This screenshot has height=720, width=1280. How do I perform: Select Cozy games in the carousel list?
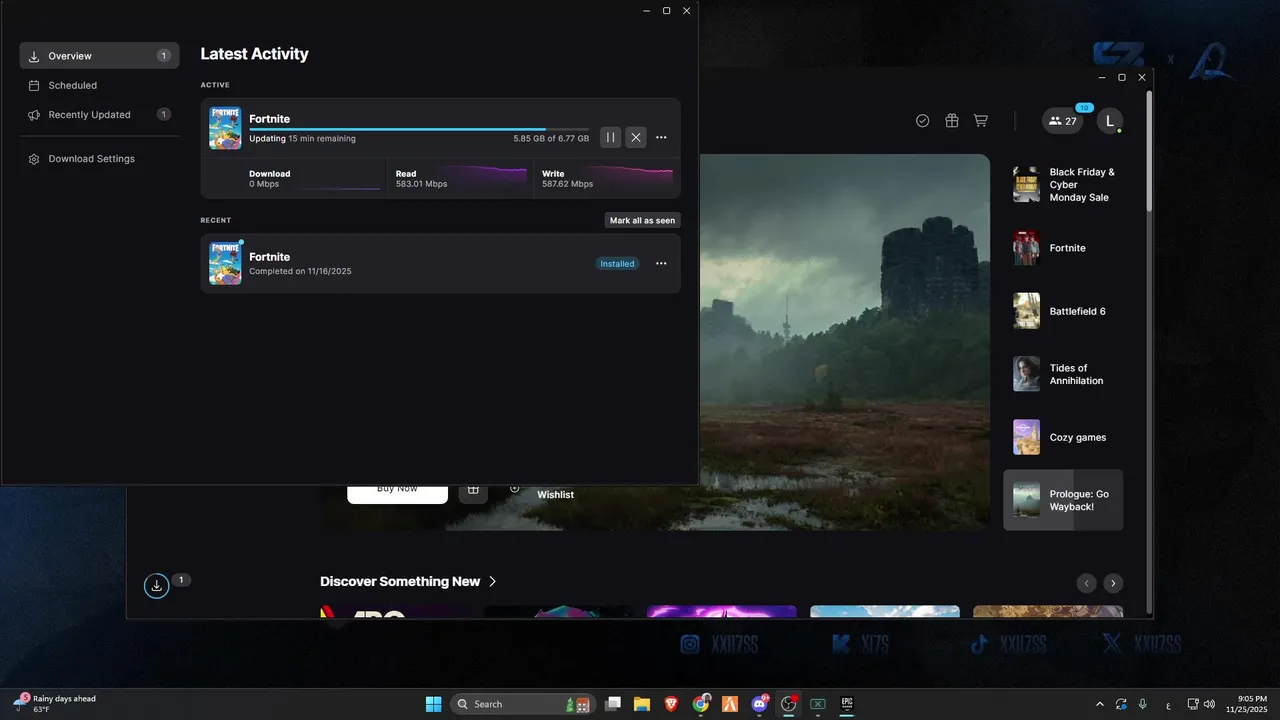click(1063, 437)
